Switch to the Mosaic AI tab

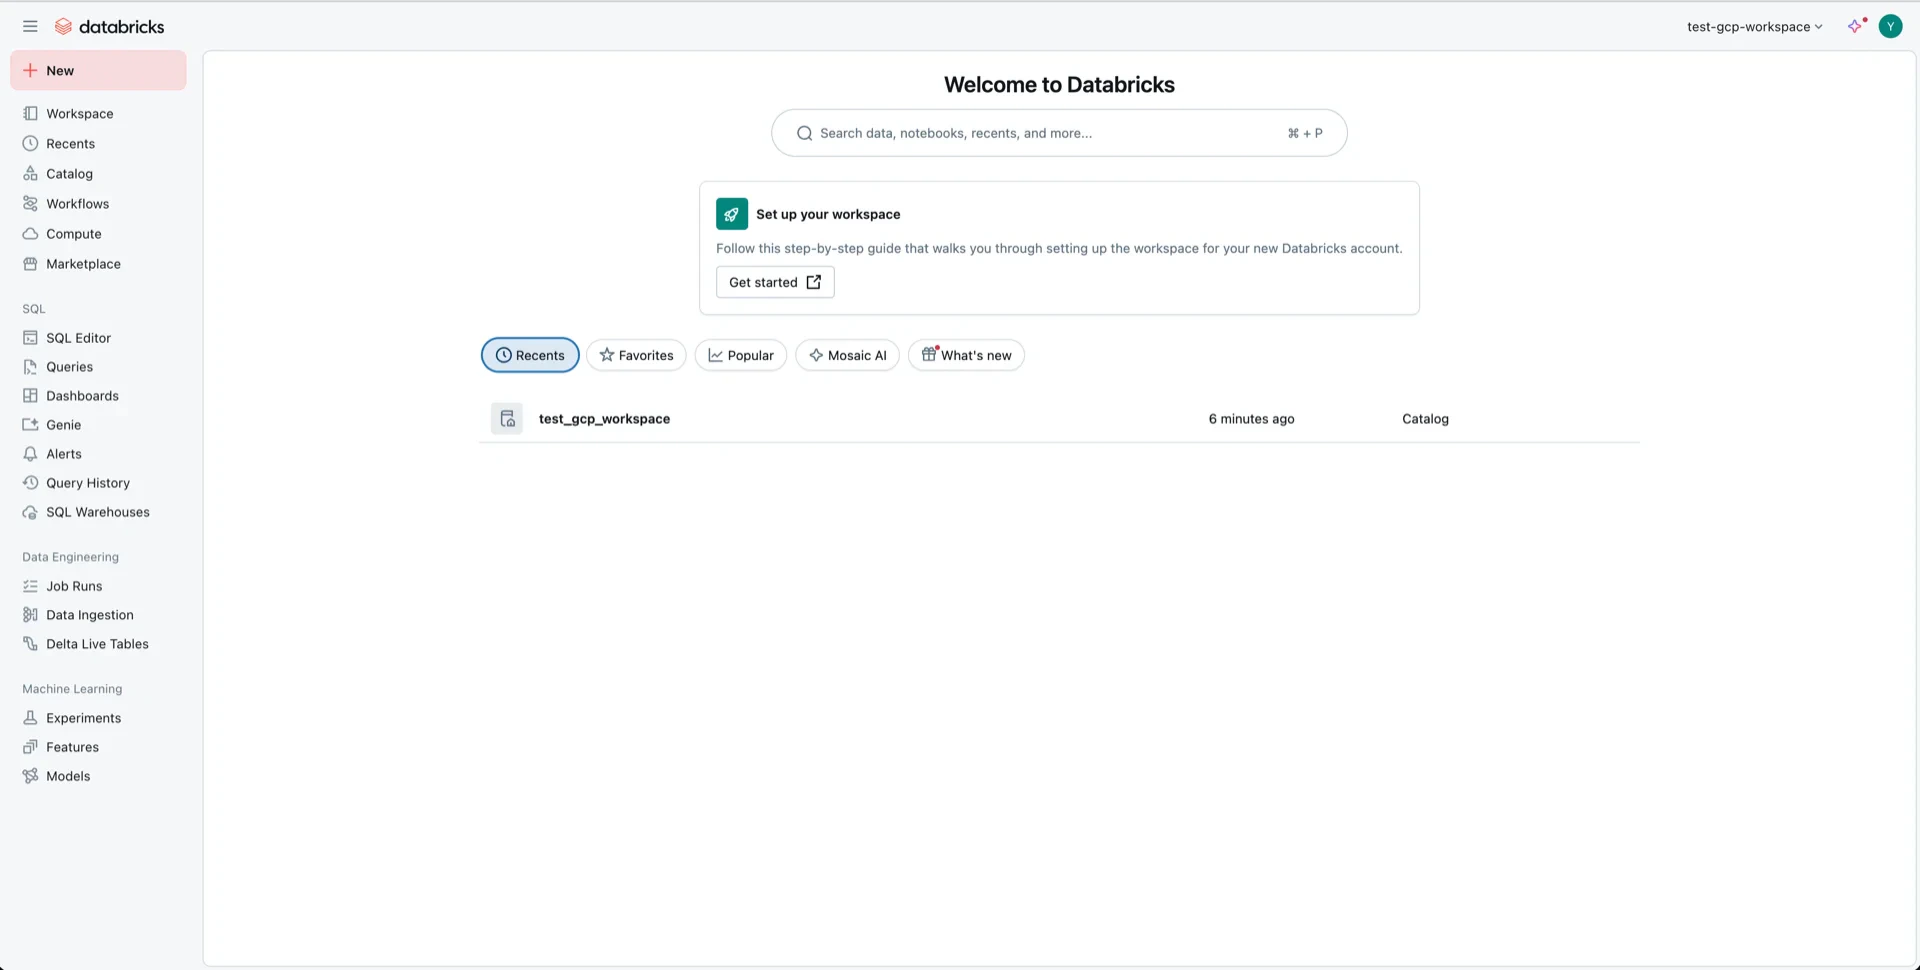click(848, 355)
